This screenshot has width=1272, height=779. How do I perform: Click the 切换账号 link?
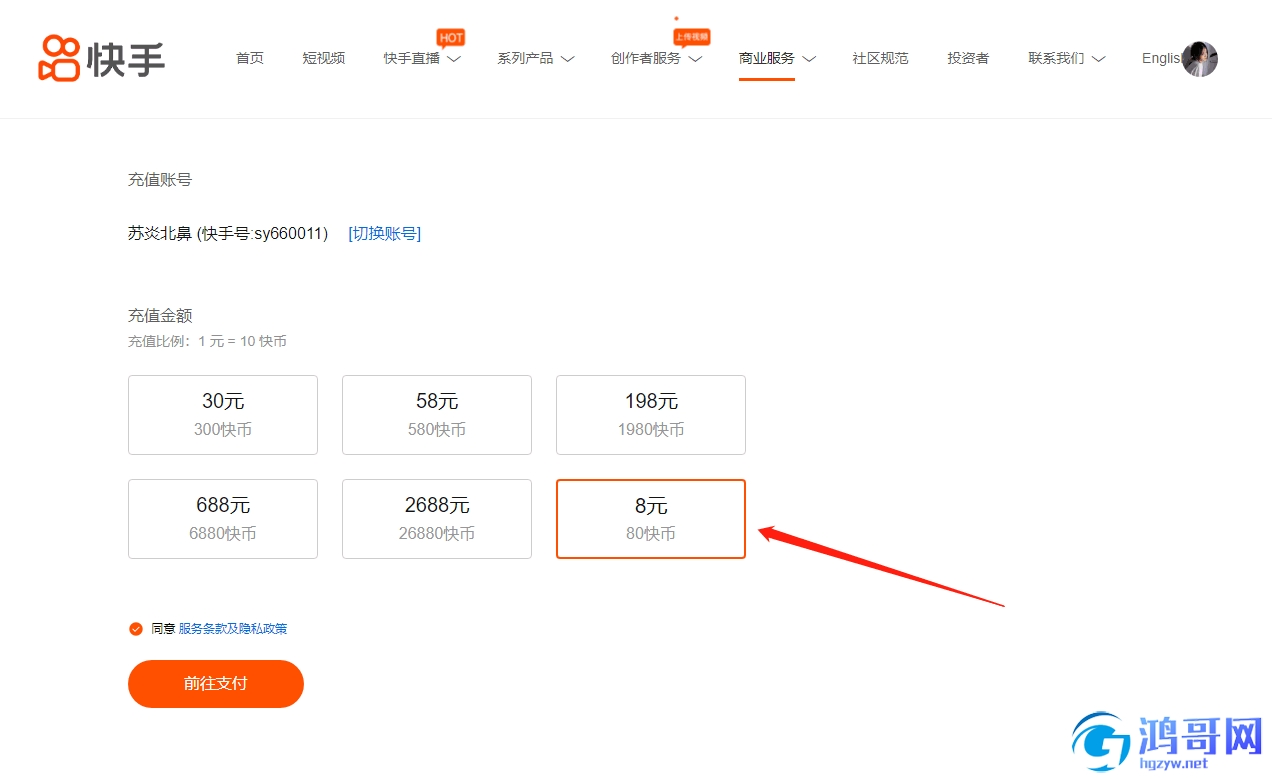[385, 233]
